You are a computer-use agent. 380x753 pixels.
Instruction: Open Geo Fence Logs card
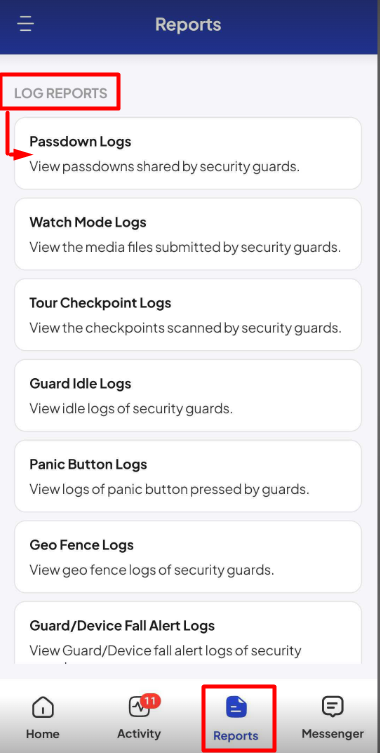188,557
